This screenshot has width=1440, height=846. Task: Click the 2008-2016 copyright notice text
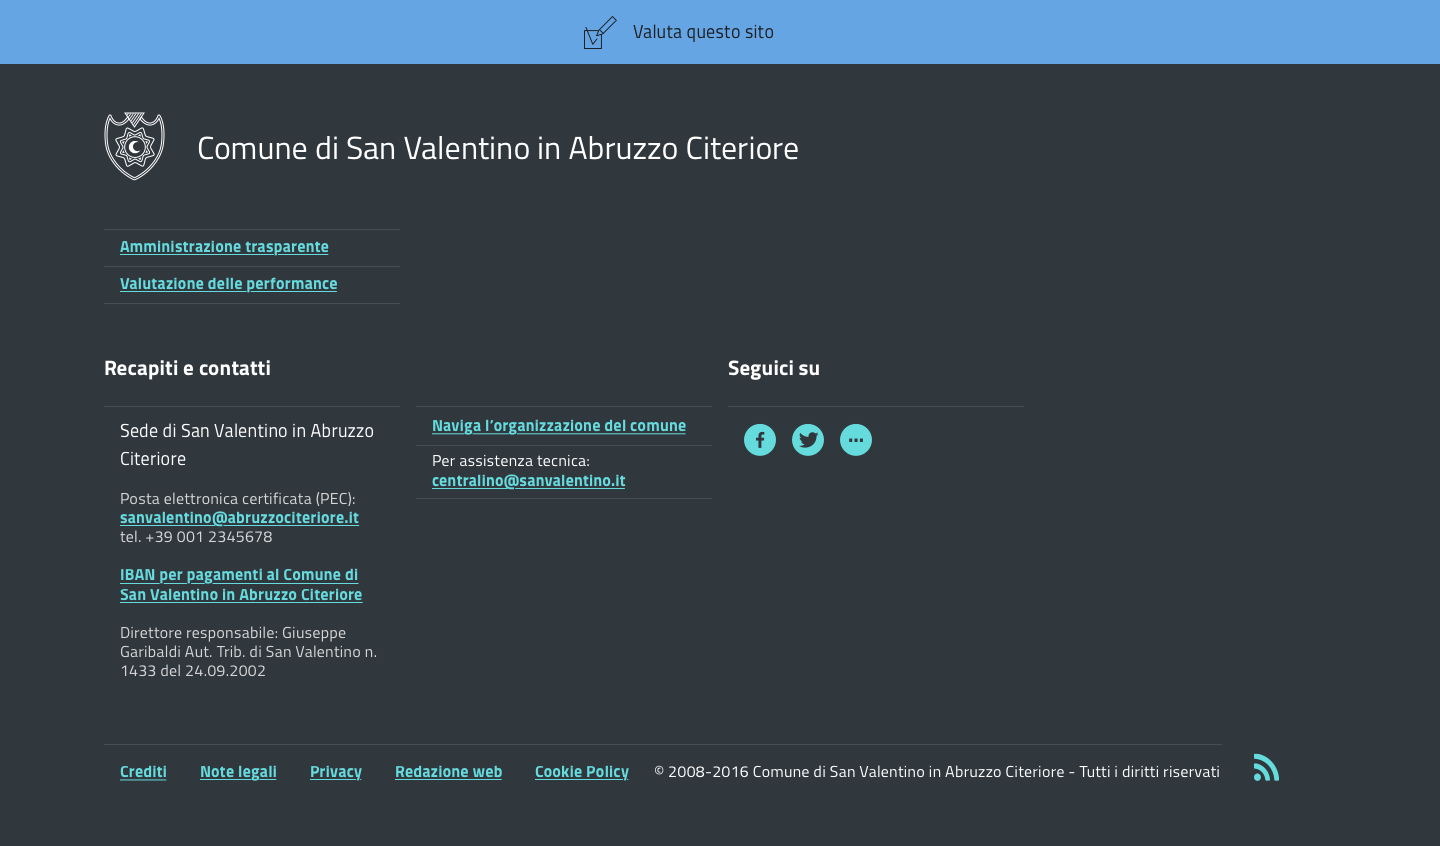coord(937,772)
